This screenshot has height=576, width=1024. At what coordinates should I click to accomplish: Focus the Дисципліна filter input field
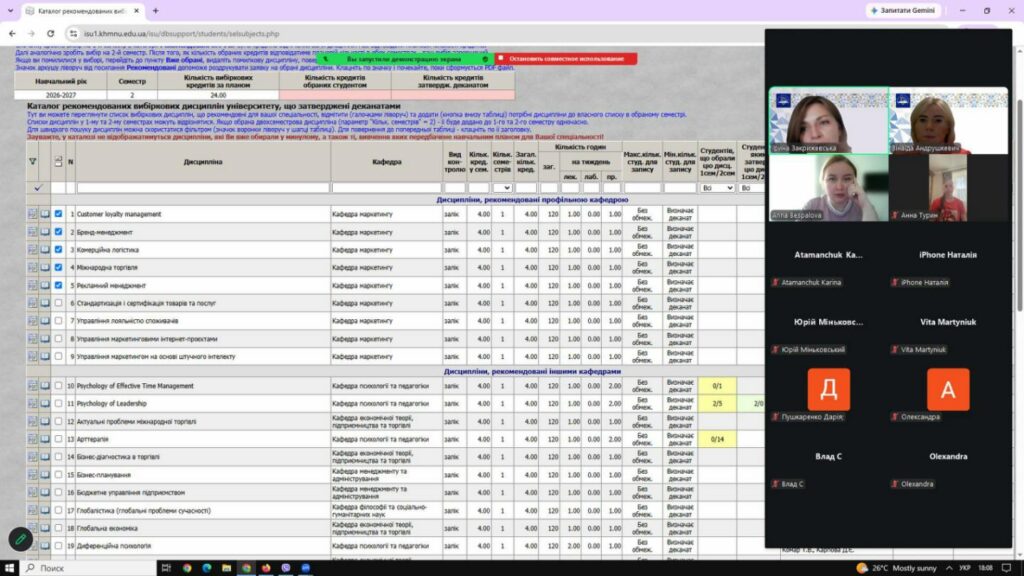click(203, 188)
